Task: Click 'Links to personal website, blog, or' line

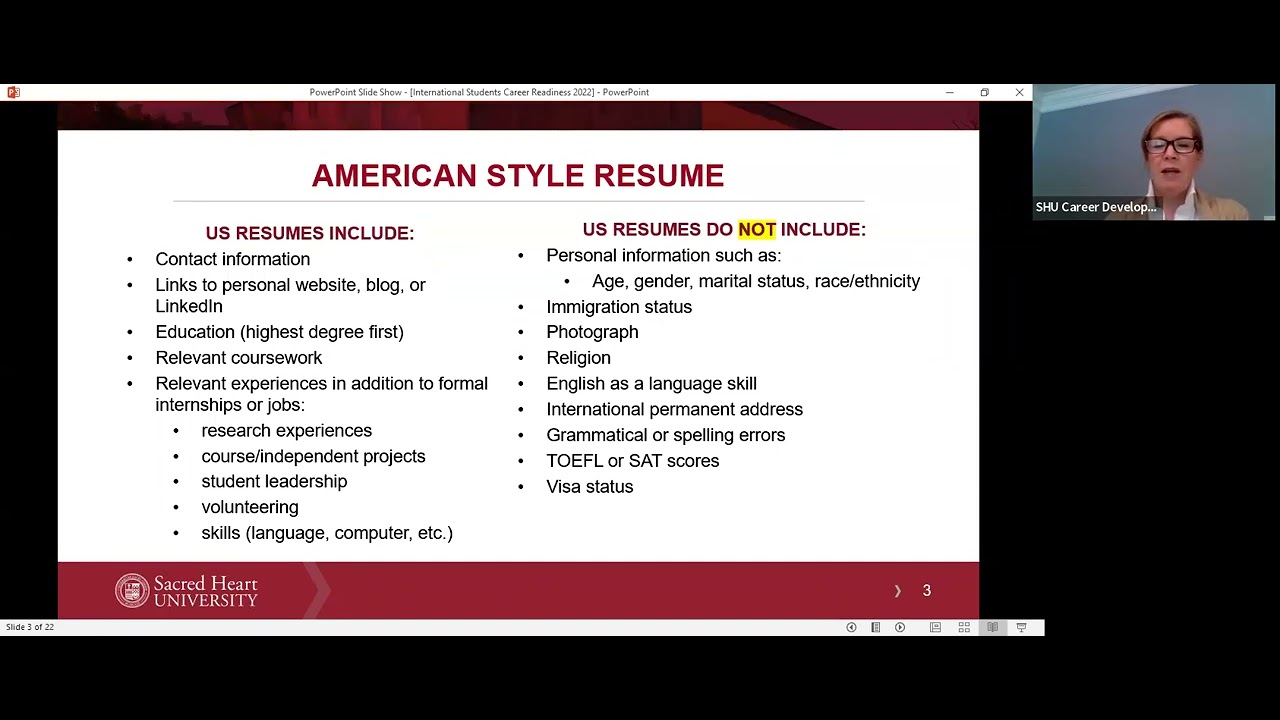Action: [x=290, y=285]
